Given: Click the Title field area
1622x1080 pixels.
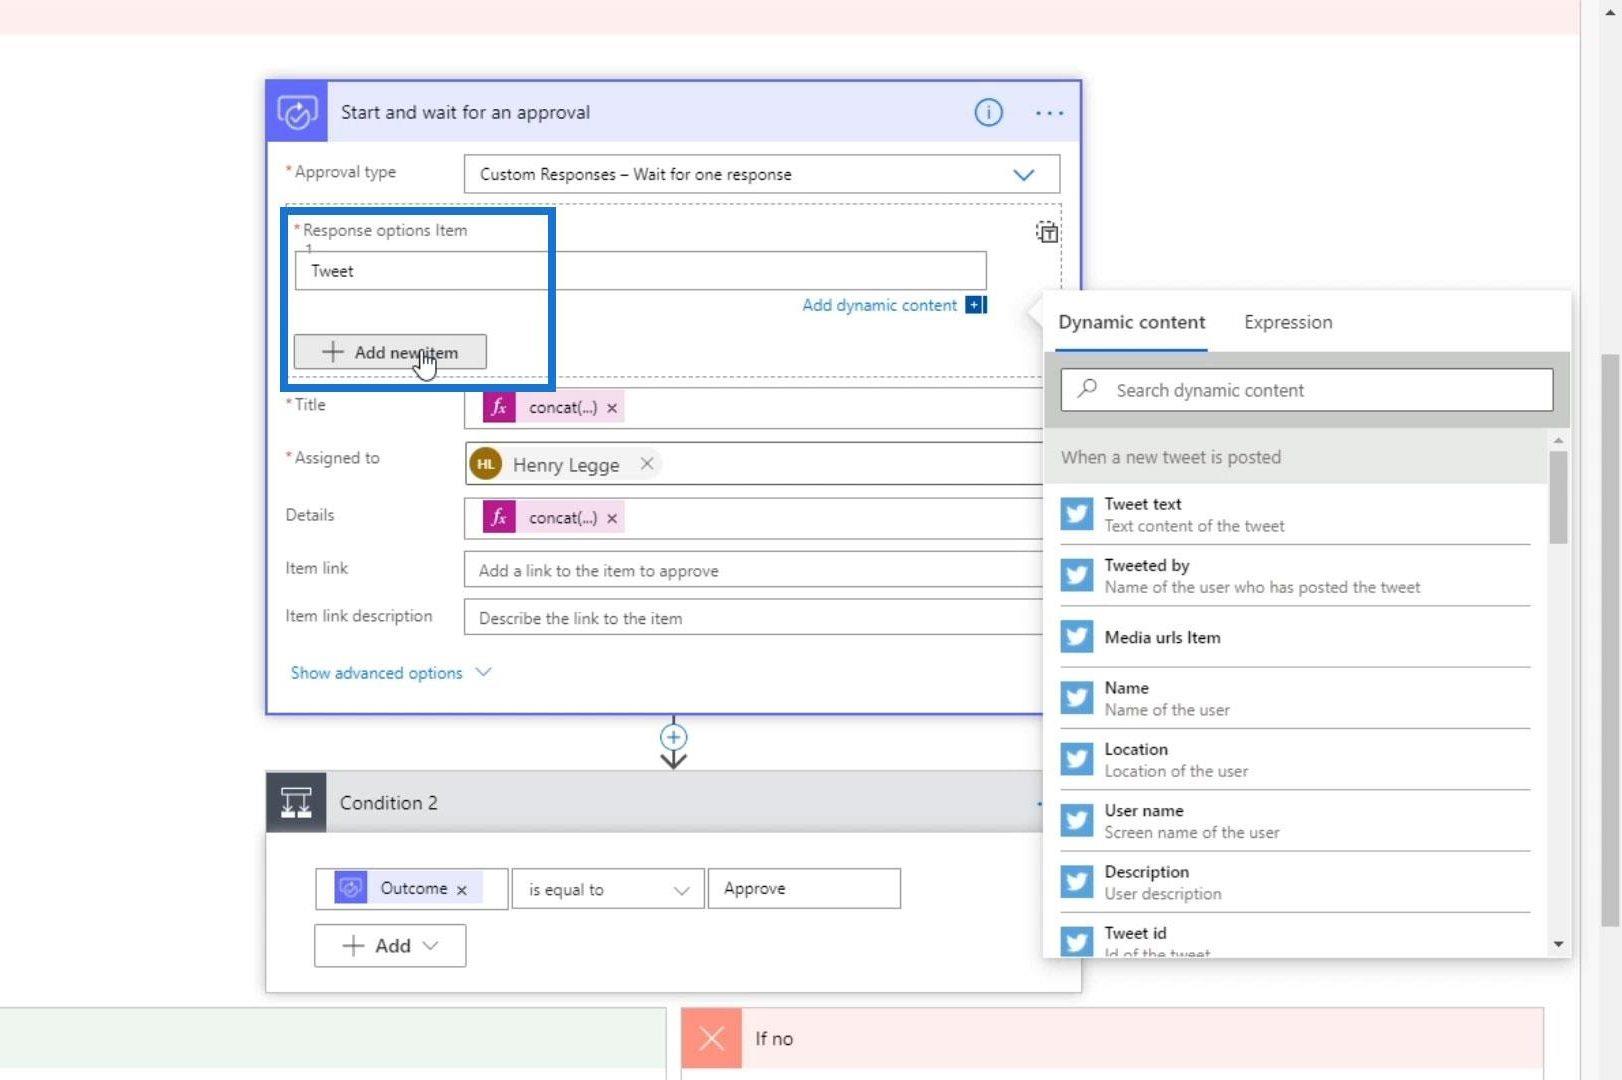Looking at the screenshot, I should pyautogui.click(x=753, y=408).
